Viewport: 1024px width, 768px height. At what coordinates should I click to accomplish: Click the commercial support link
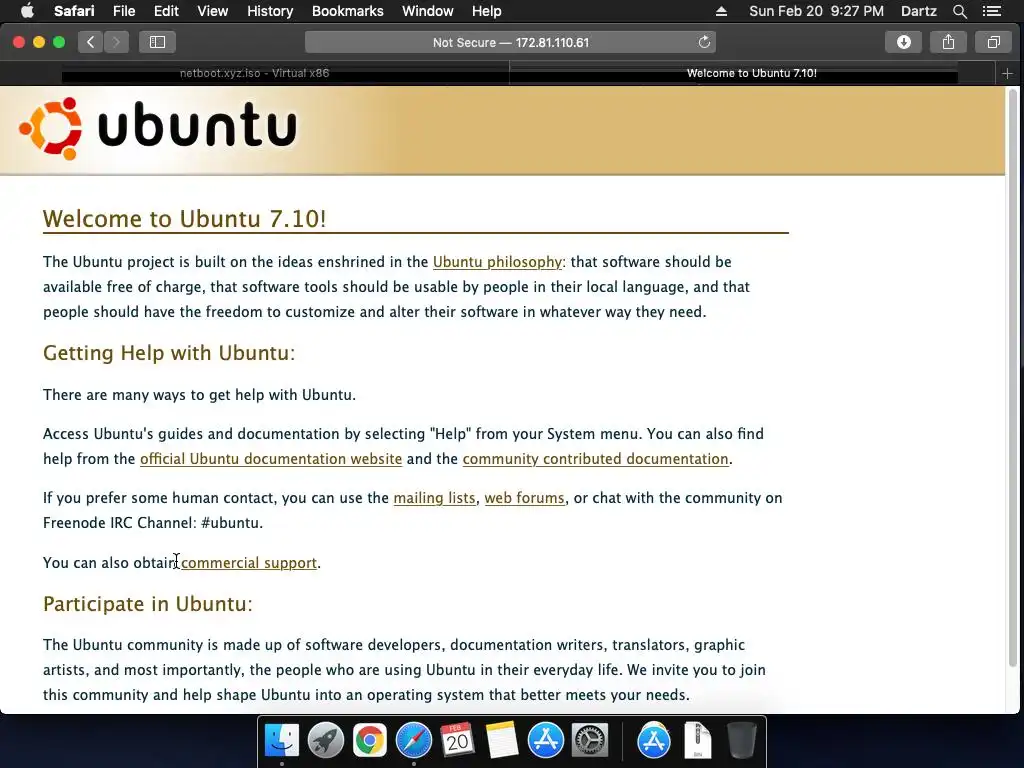tap(249, 563)
